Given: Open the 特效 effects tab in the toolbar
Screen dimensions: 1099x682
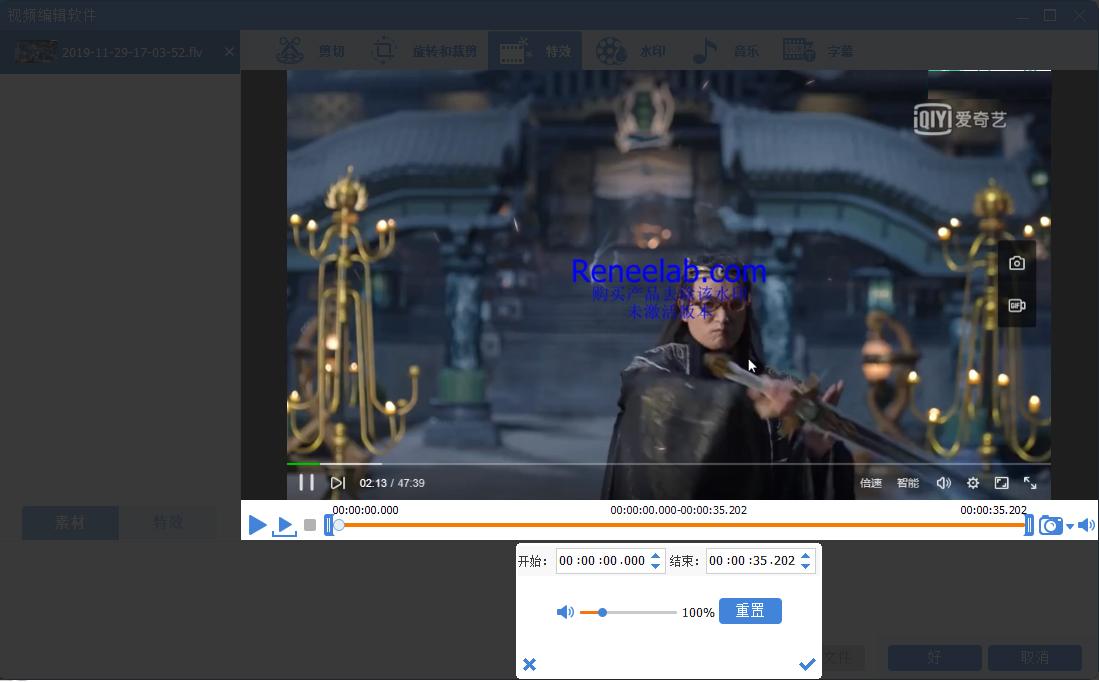Looking at the screenshot, I should coord(535,51).
